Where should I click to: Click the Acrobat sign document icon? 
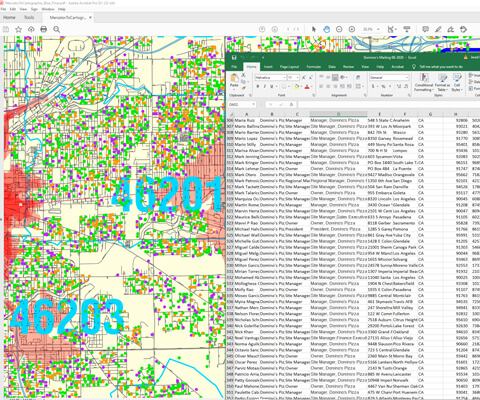451,29
